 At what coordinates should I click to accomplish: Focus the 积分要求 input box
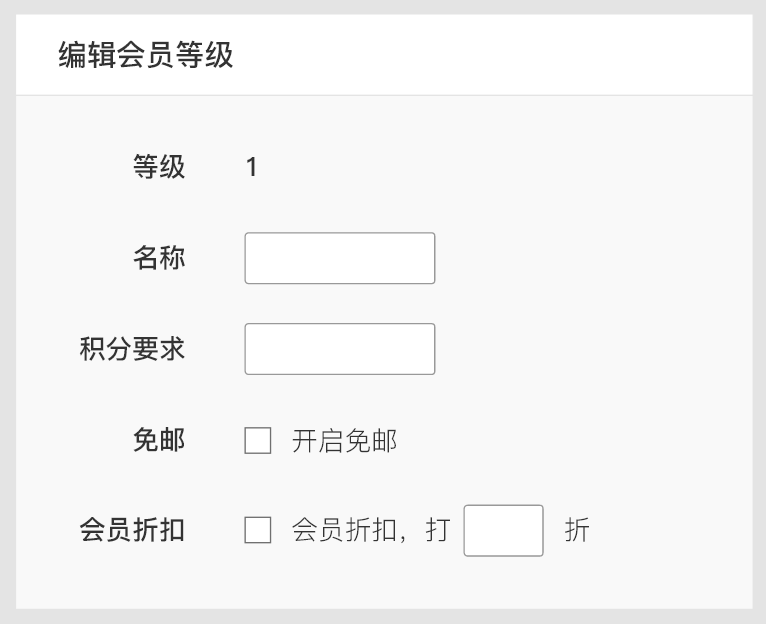tap(339, 349)
